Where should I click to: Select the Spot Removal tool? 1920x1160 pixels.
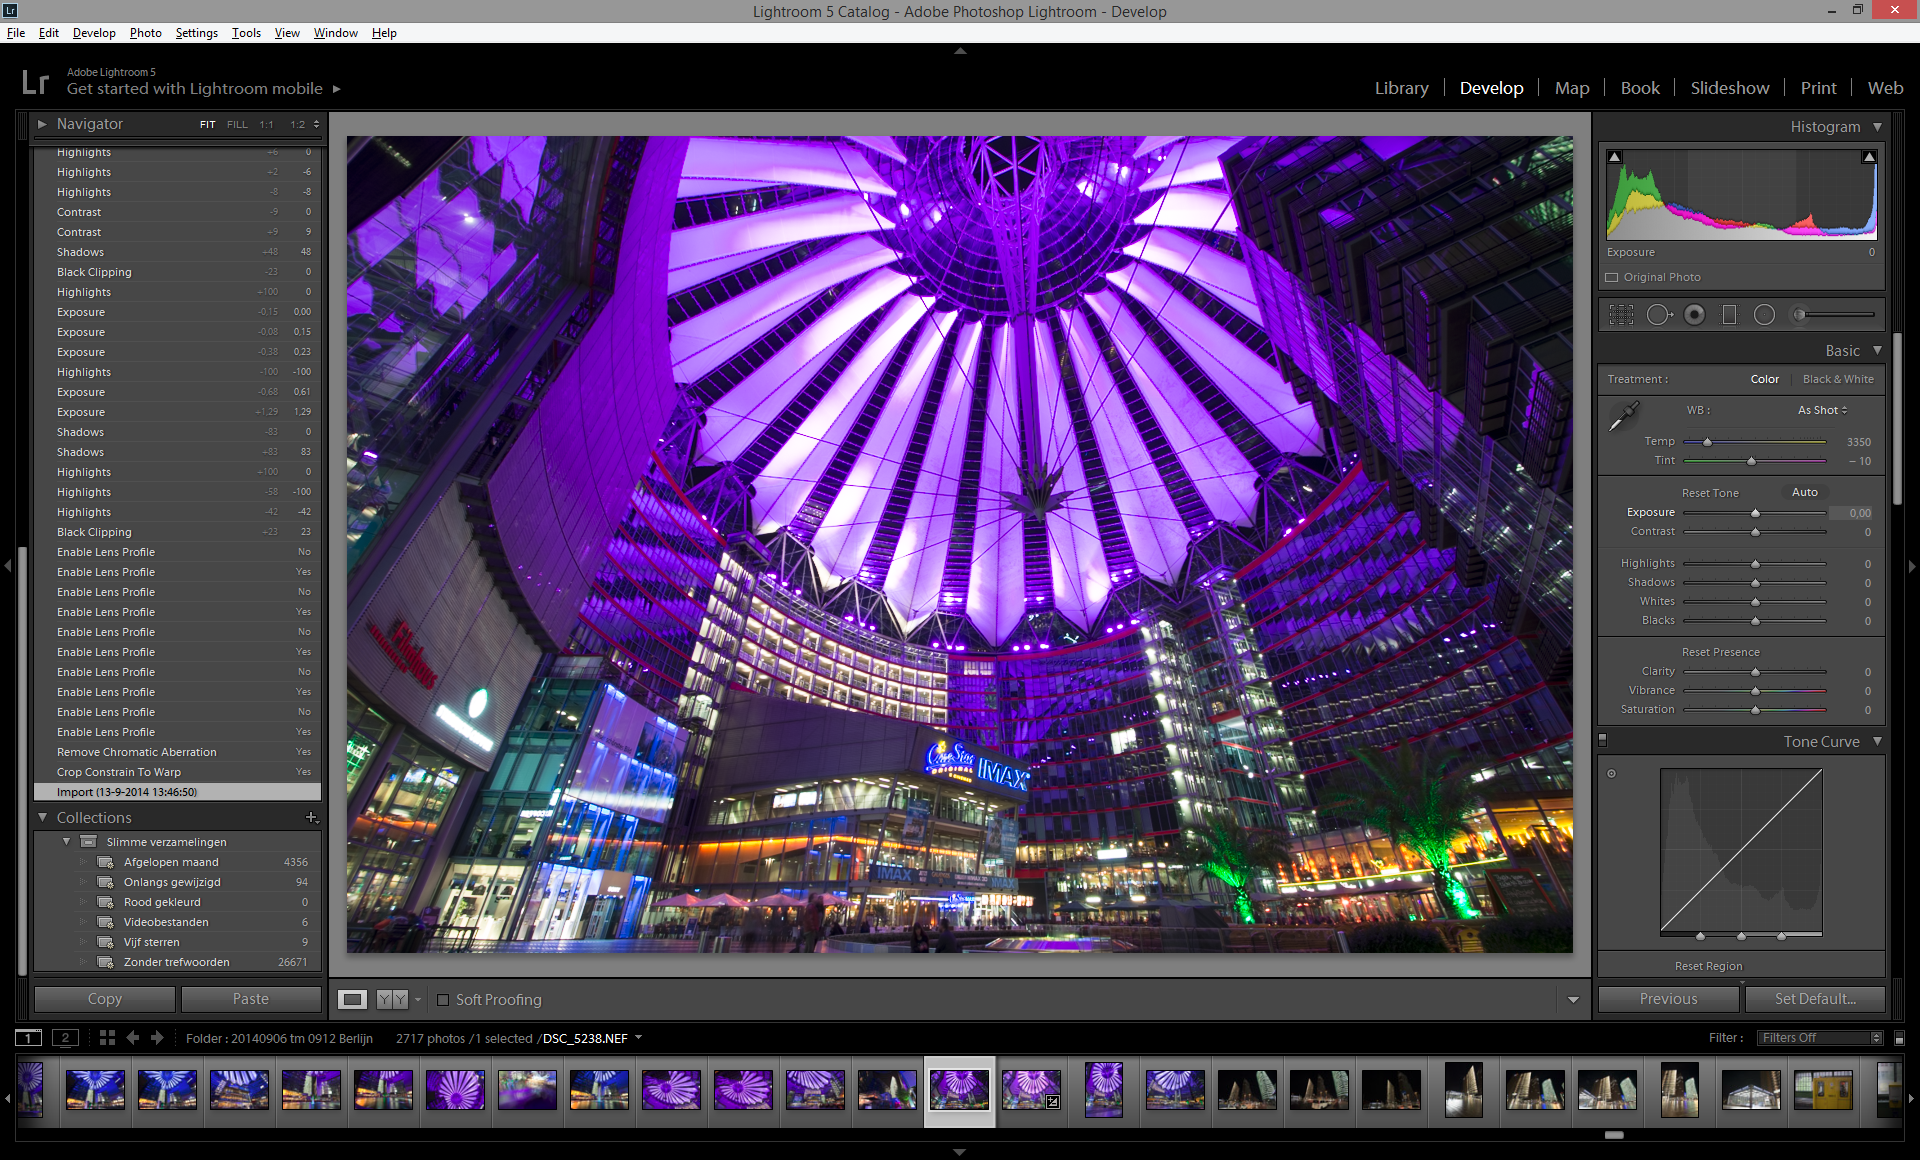click(x=1658, y=315)
